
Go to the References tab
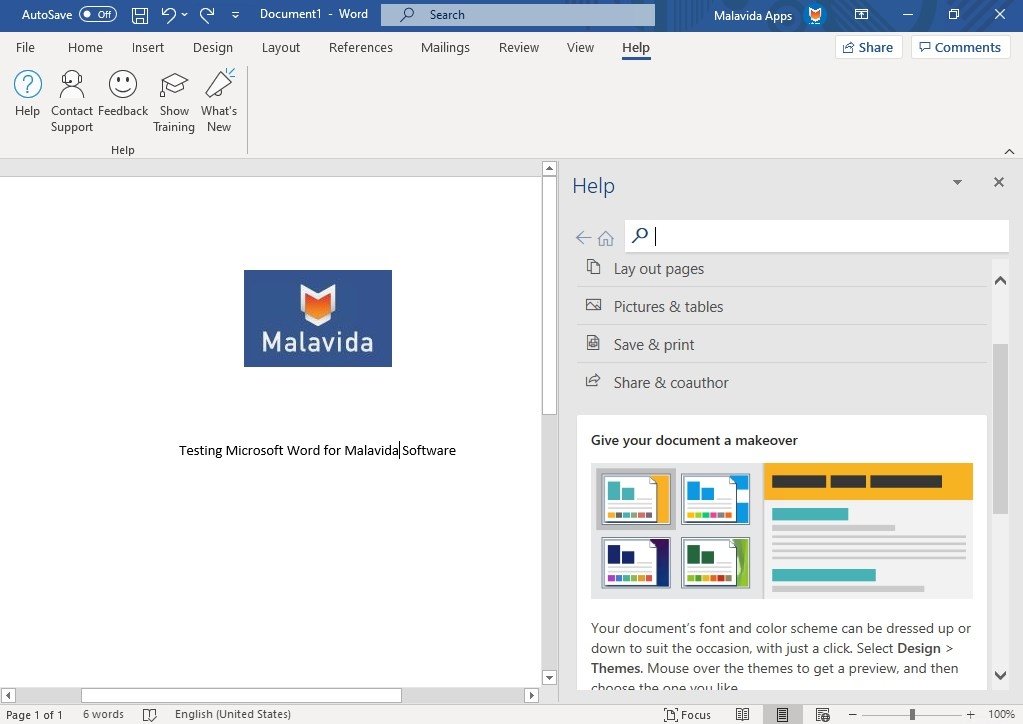coord(361,48)
